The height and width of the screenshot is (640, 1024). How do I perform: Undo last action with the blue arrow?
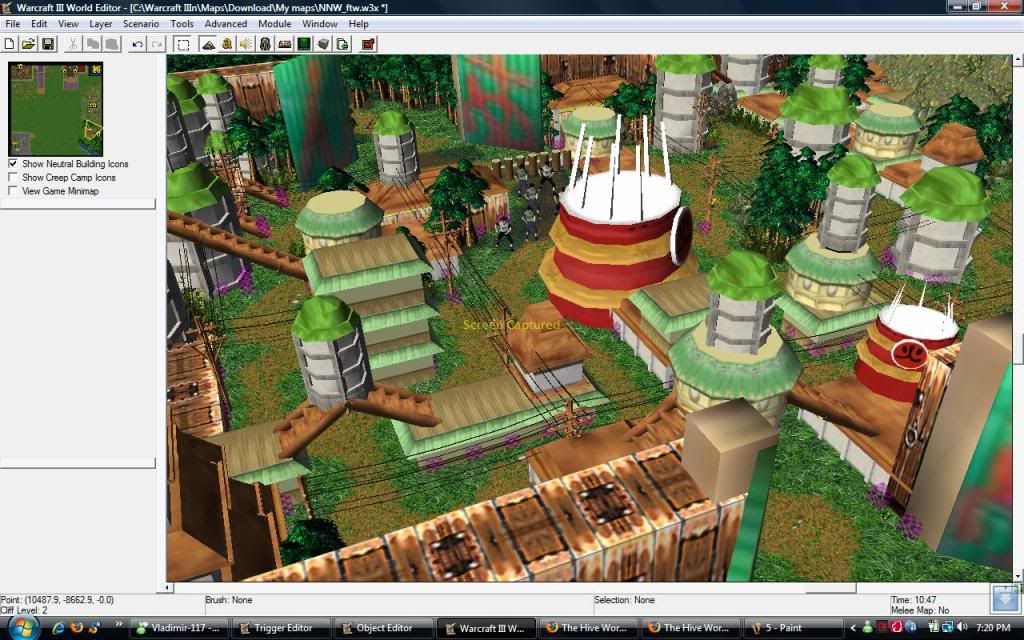coord(137,44)
